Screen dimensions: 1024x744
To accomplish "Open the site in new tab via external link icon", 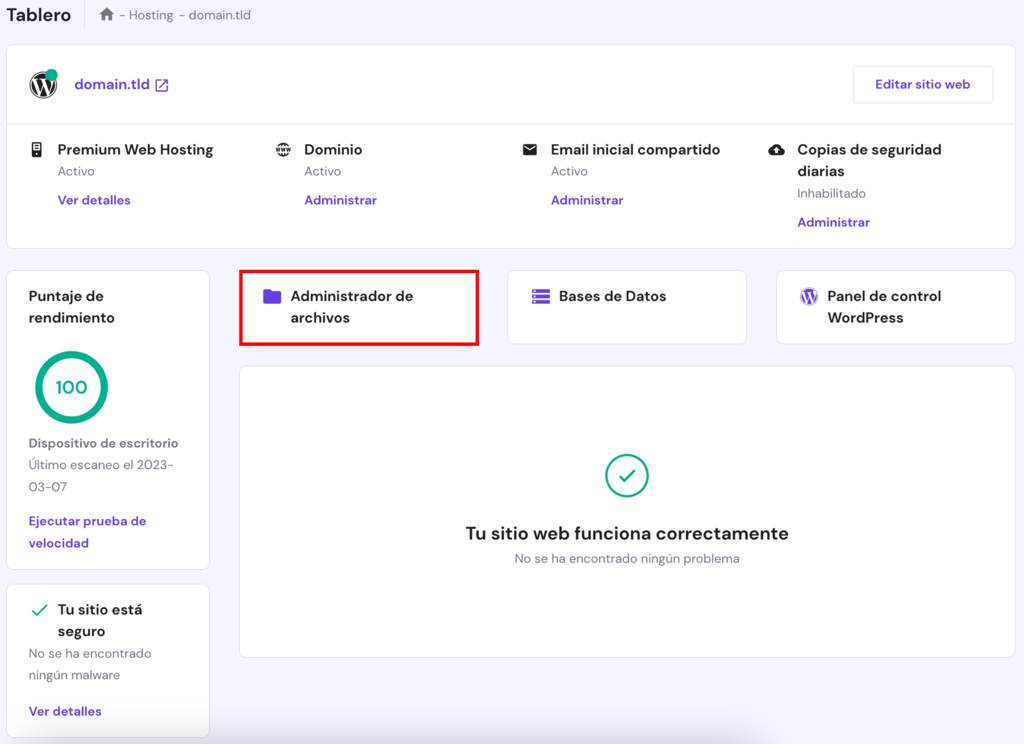I will point(163,84).
